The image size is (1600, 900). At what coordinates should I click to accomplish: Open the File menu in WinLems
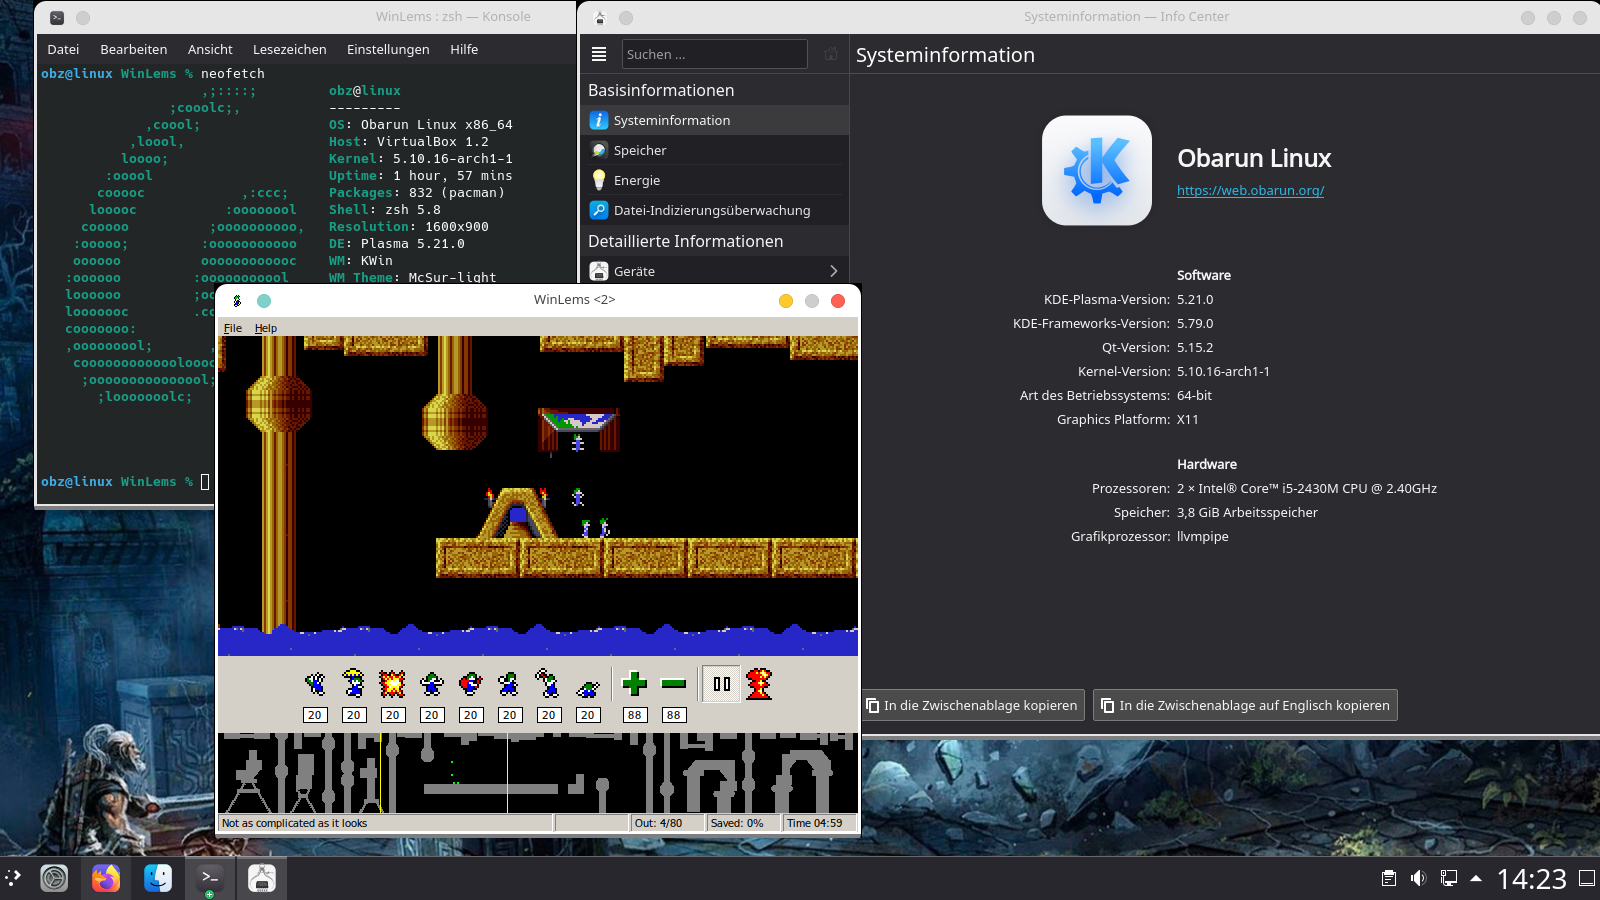click(233, 328)
